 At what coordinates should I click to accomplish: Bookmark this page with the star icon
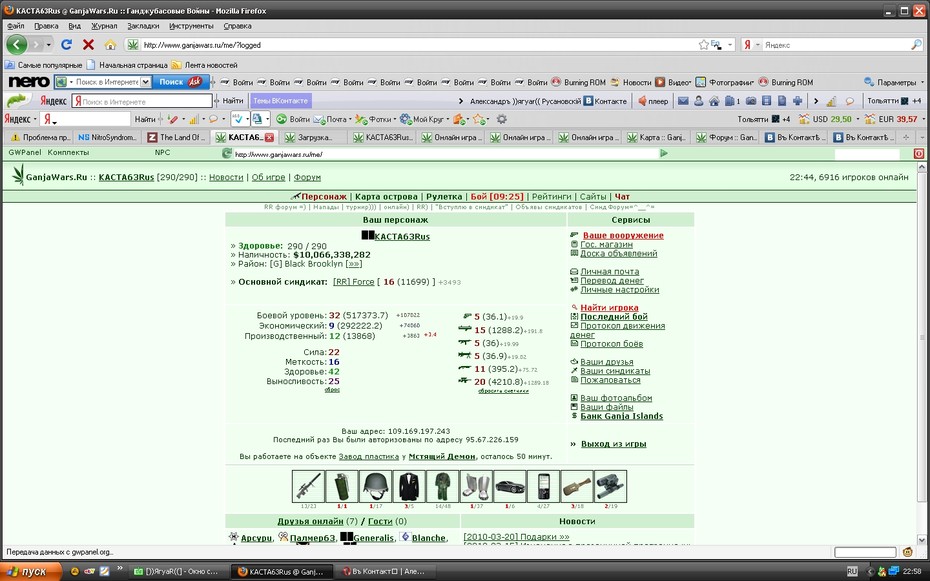pos(703,44)
